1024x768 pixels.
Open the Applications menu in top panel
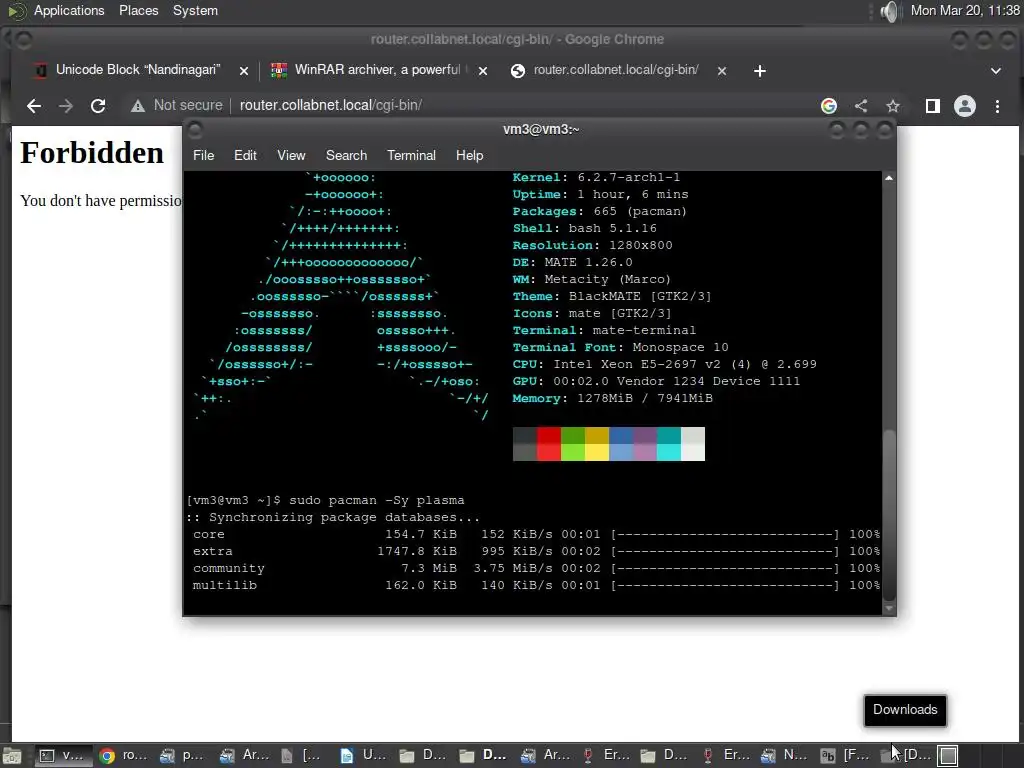pyautogui.click(x=69, y=10)
